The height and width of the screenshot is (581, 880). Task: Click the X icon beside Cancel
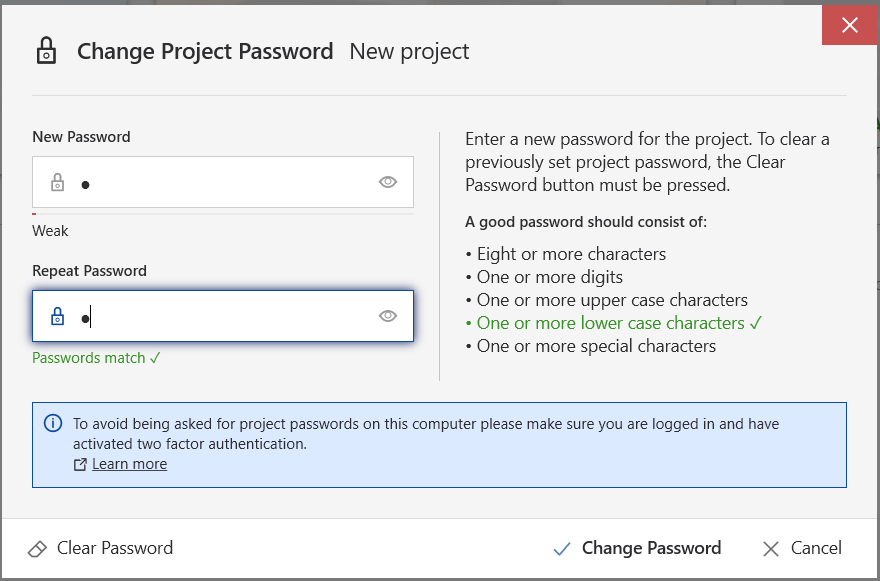(771, 548)
